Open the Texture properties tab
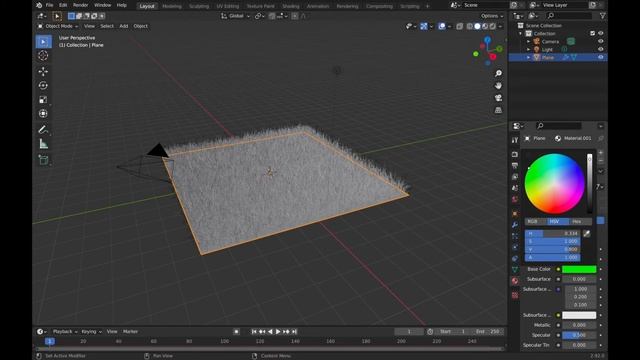 click(x=515, y=295)
